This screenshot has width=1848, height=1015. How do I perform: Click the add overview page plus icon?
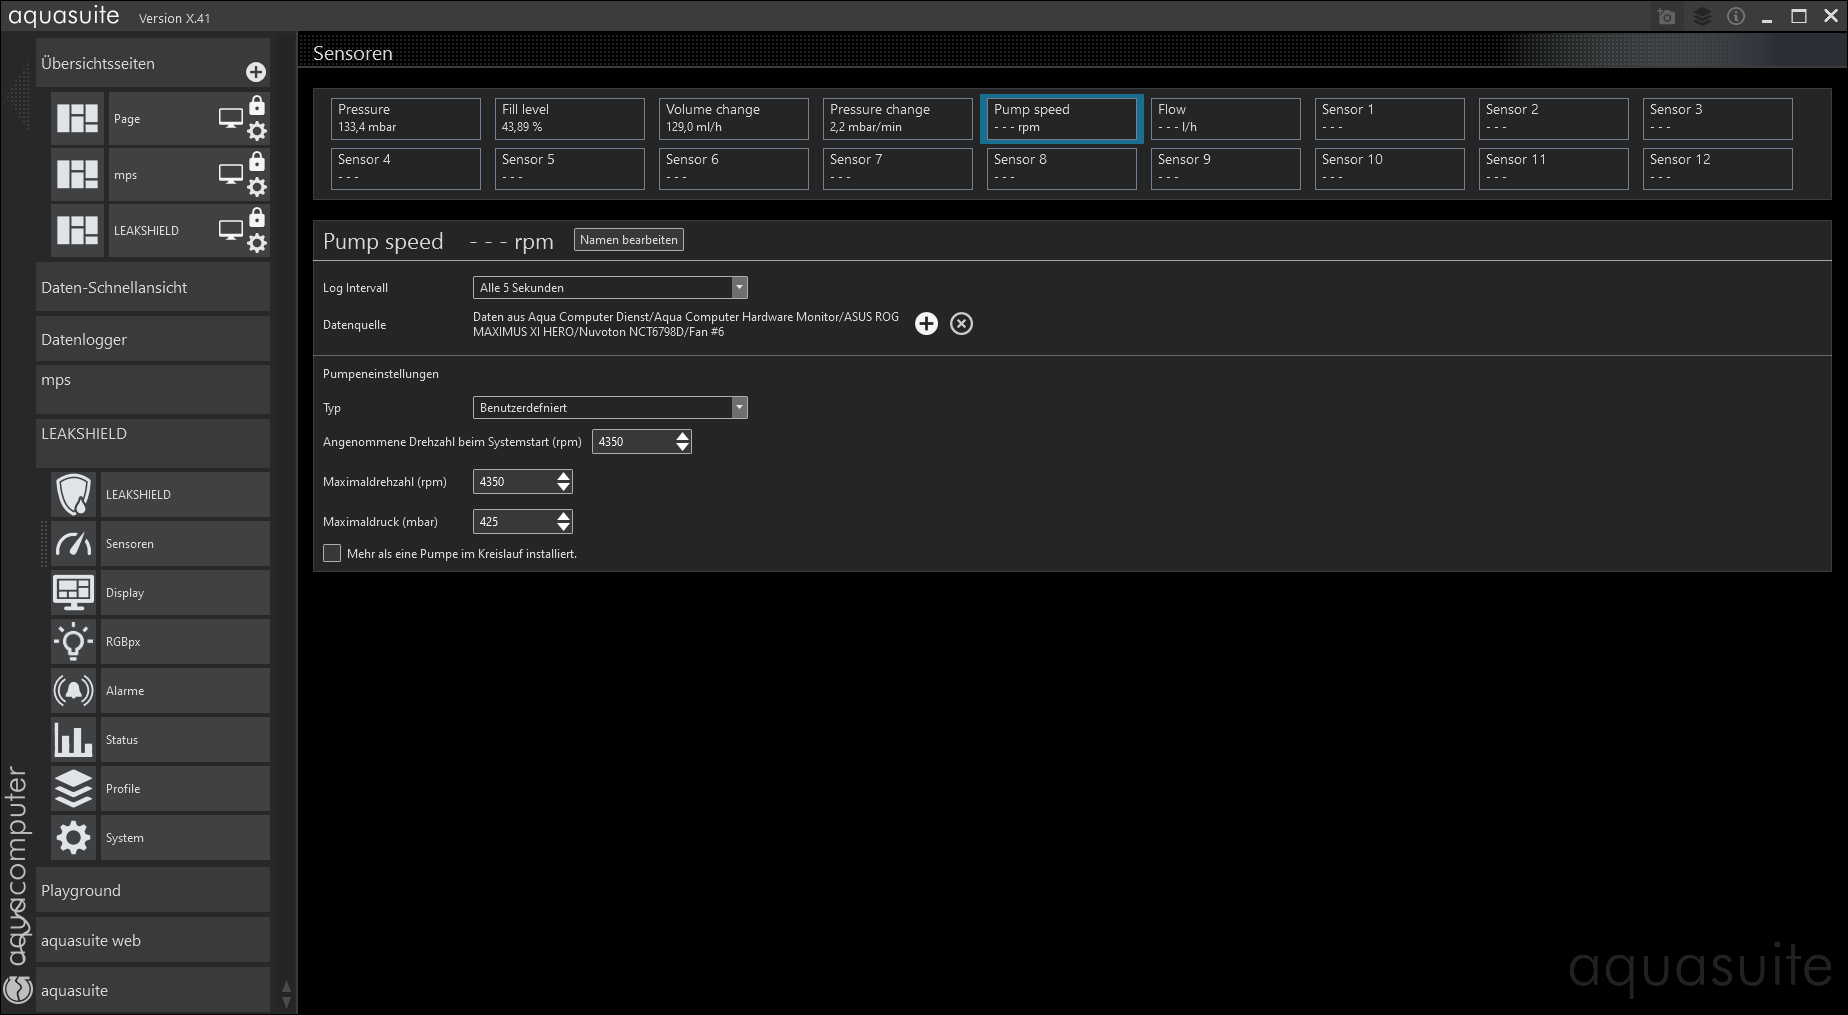(x=256, y=72)
